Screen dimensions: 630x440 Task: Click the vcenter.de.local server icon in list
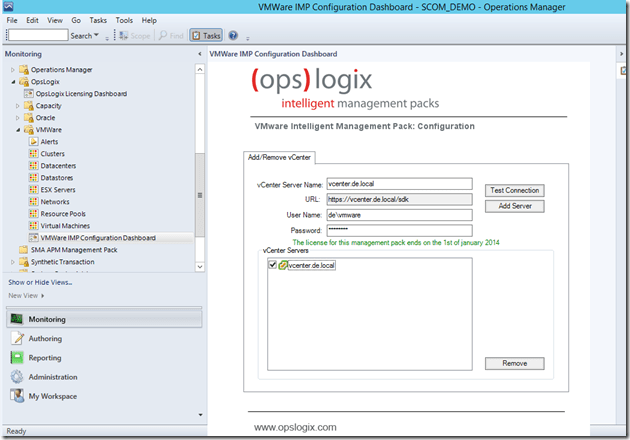(x=283, y=265)
